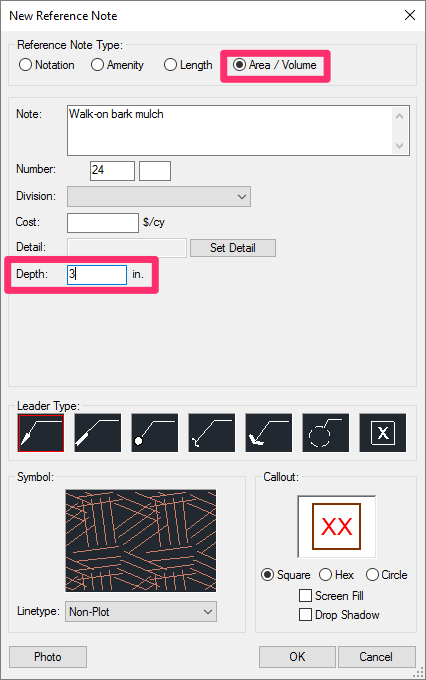Screen dimensions: 426x680
Task: Click the Detail read-only field
Action: 127,248
